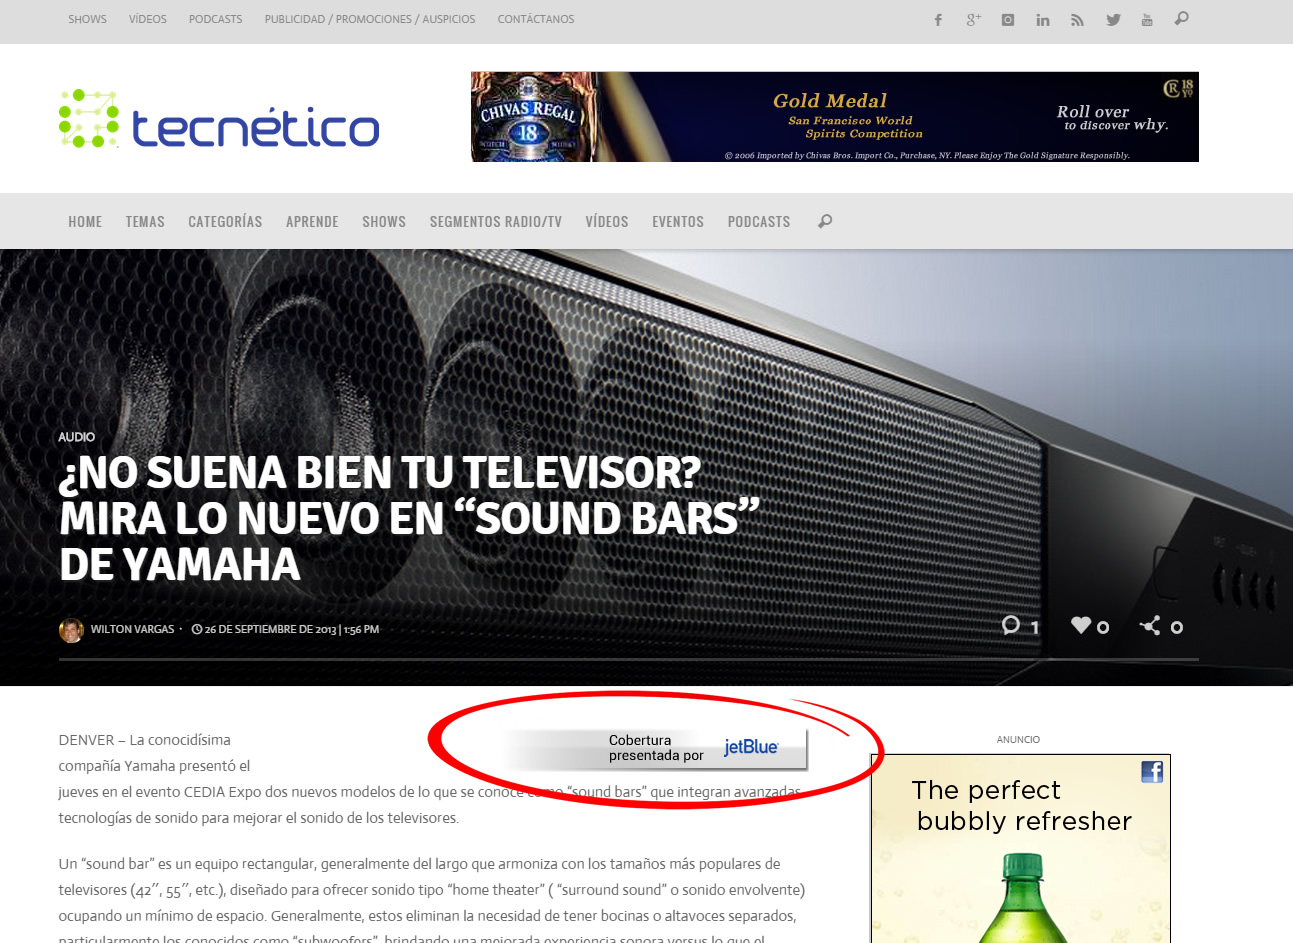Open the Google Plus icon in top bar
Image resolution: width=1293 pixels, height=943 pixels.
tap(973, 19)
